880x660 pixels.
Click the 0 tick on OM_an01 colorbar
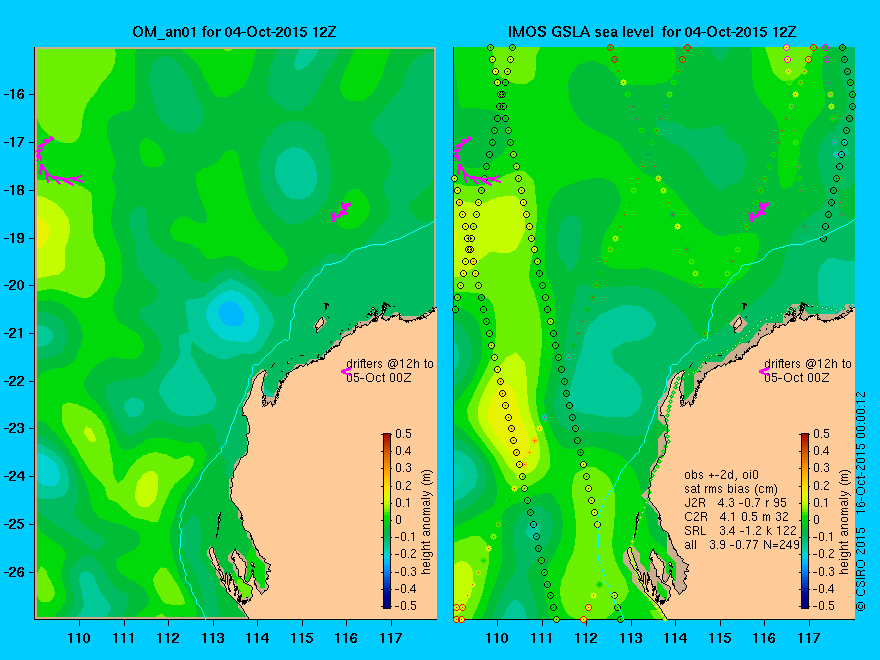[x=398, y=520]
